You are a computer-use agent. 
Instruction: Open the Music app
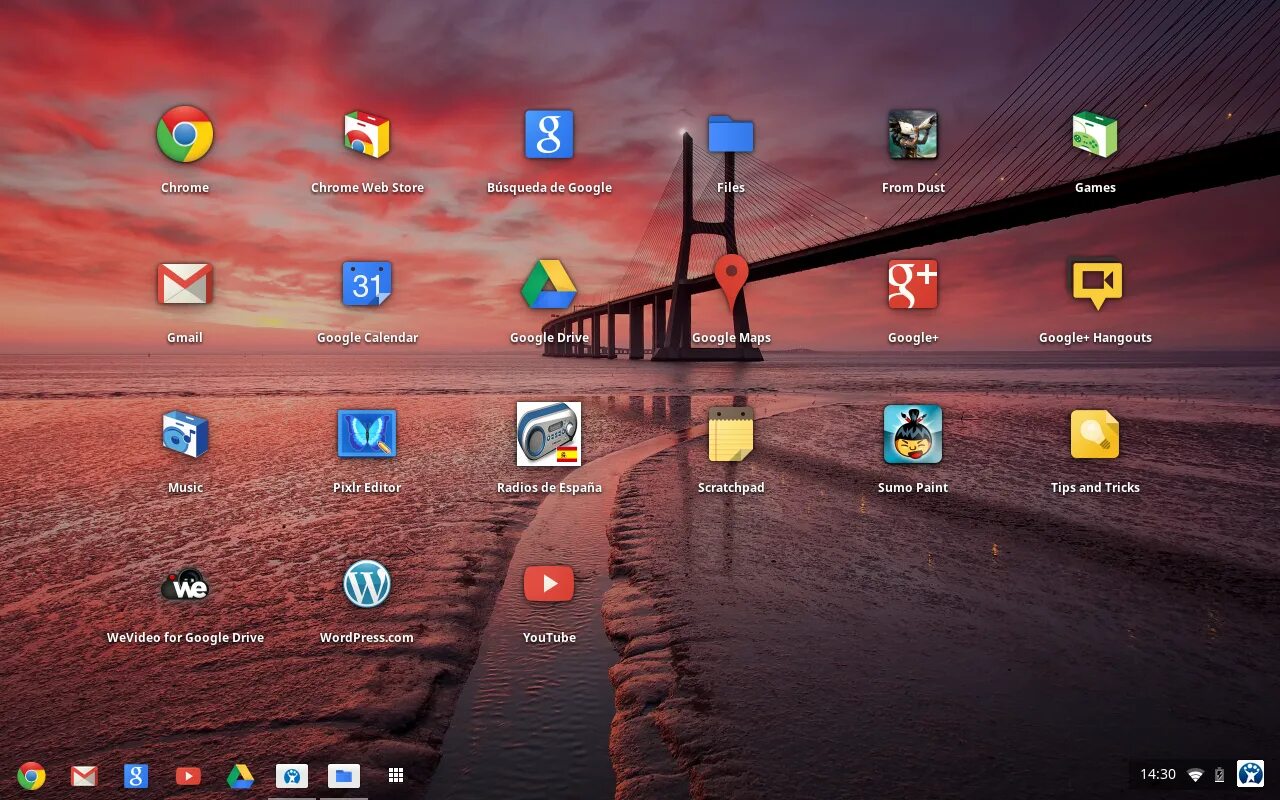tap(185, 435)
